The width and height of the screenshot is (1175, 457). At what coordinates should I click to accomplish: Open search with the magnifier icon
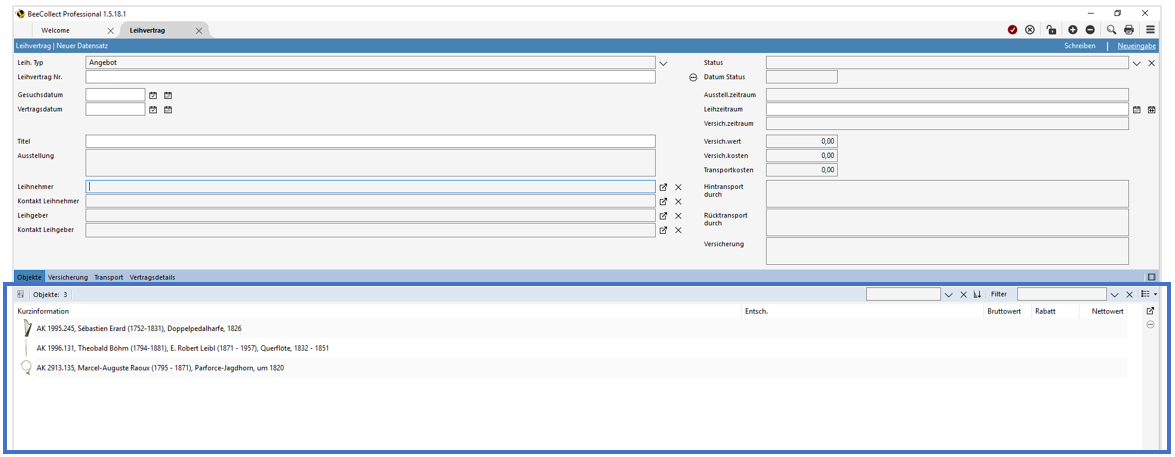[x=1111, y=30]
